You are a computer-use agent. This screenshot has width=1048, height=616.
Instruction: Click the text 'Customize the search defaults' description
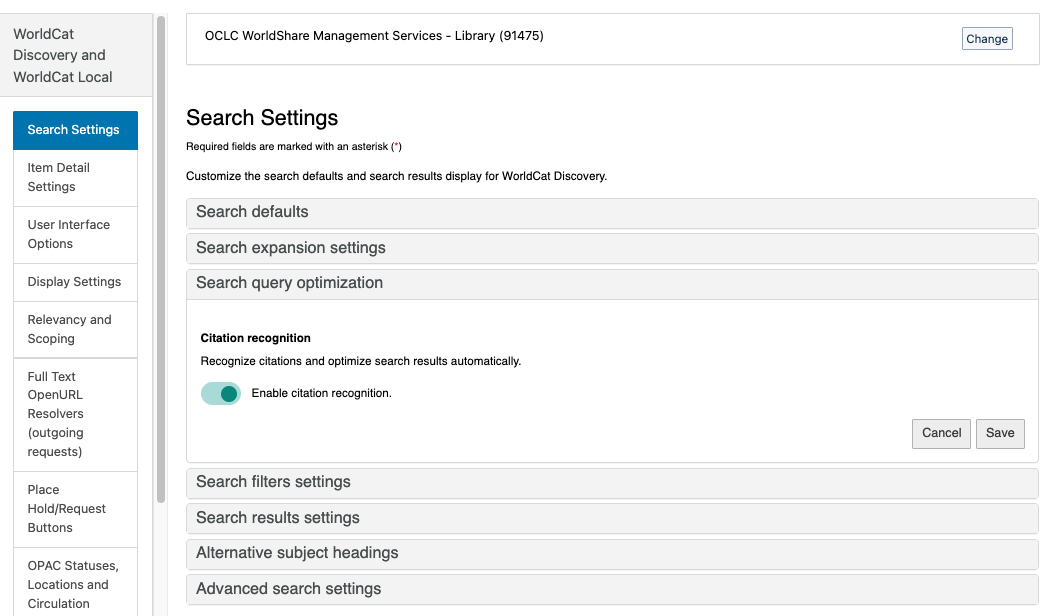(x=396, y=176)
